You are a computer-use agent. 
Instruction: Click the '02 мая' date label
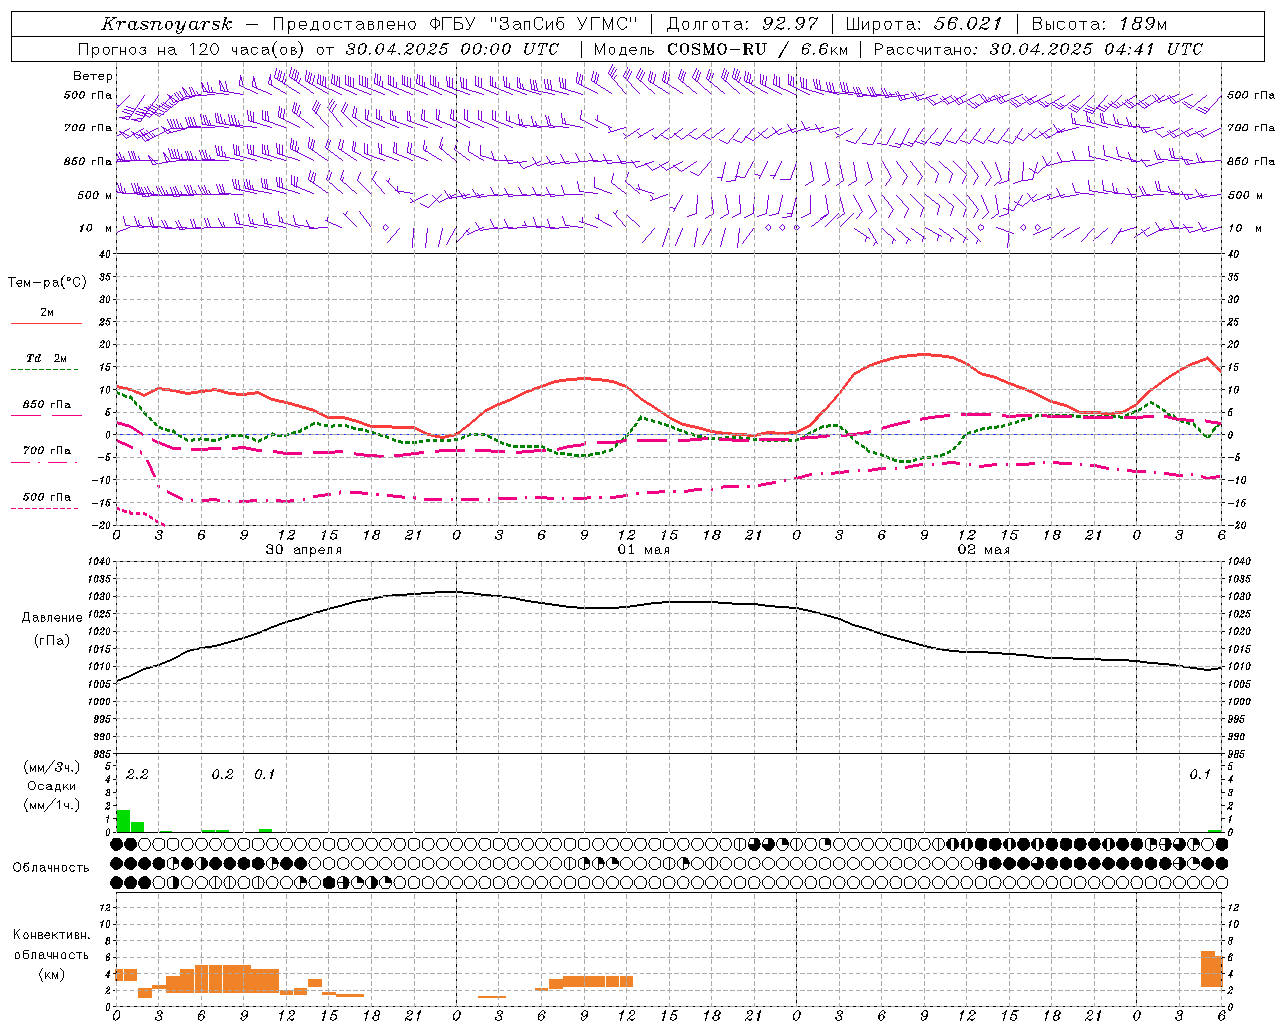[x=984, y=550]
